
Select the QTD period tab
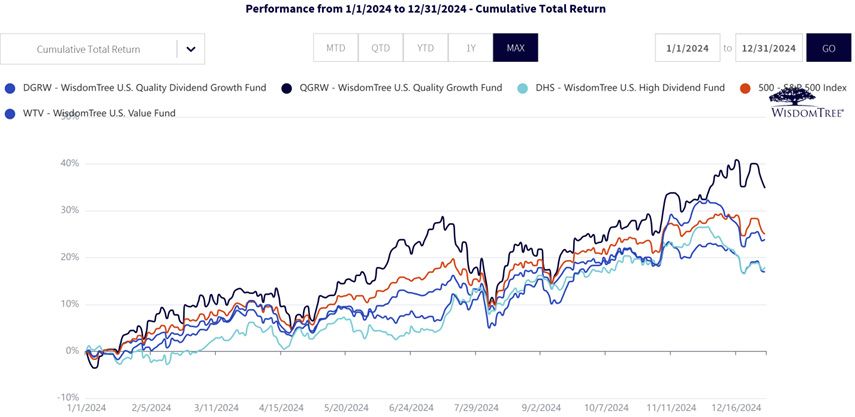[381, 48]
